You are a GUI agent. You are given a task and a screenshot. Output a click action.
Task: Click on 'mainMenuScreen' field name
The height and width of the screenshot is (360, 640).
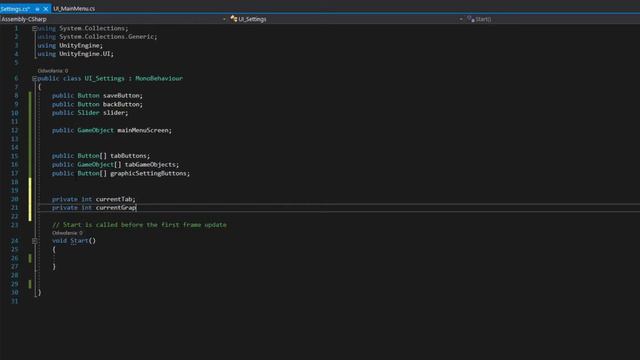144,130
